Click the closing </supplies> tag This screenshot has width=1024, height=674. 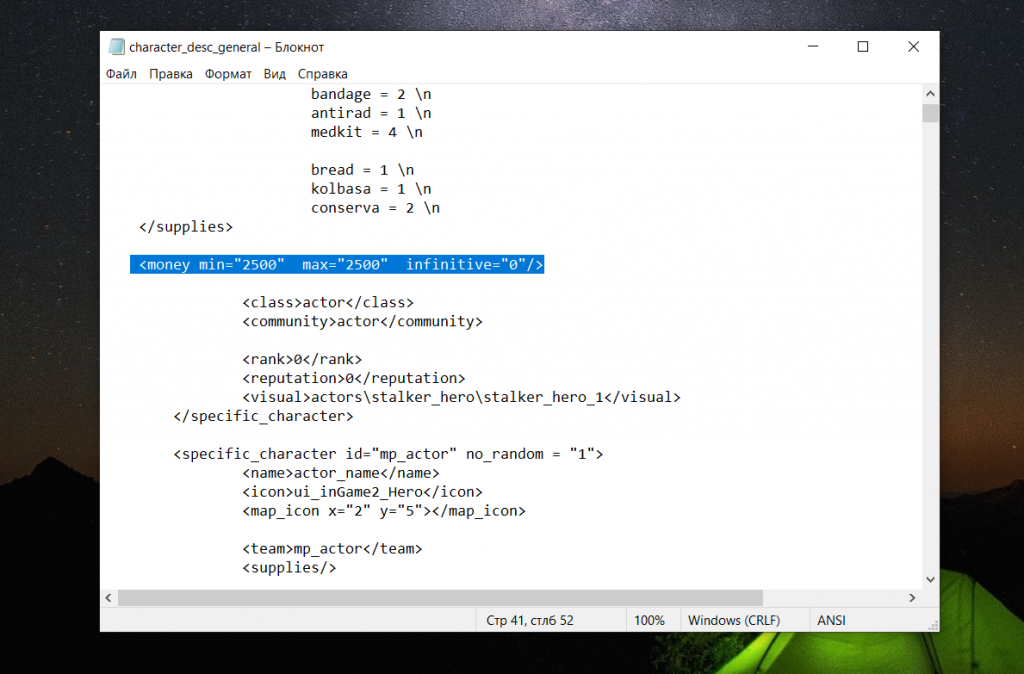pos(185,227)
